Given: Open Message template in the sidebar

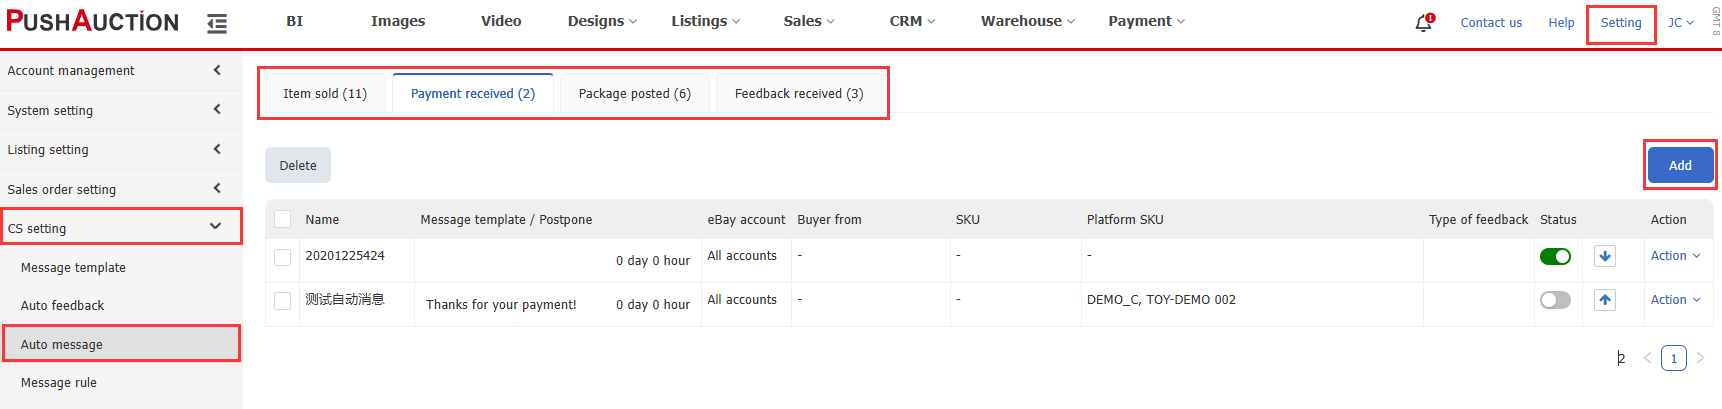Looking at the screenshot, I should tap(73, 268).
